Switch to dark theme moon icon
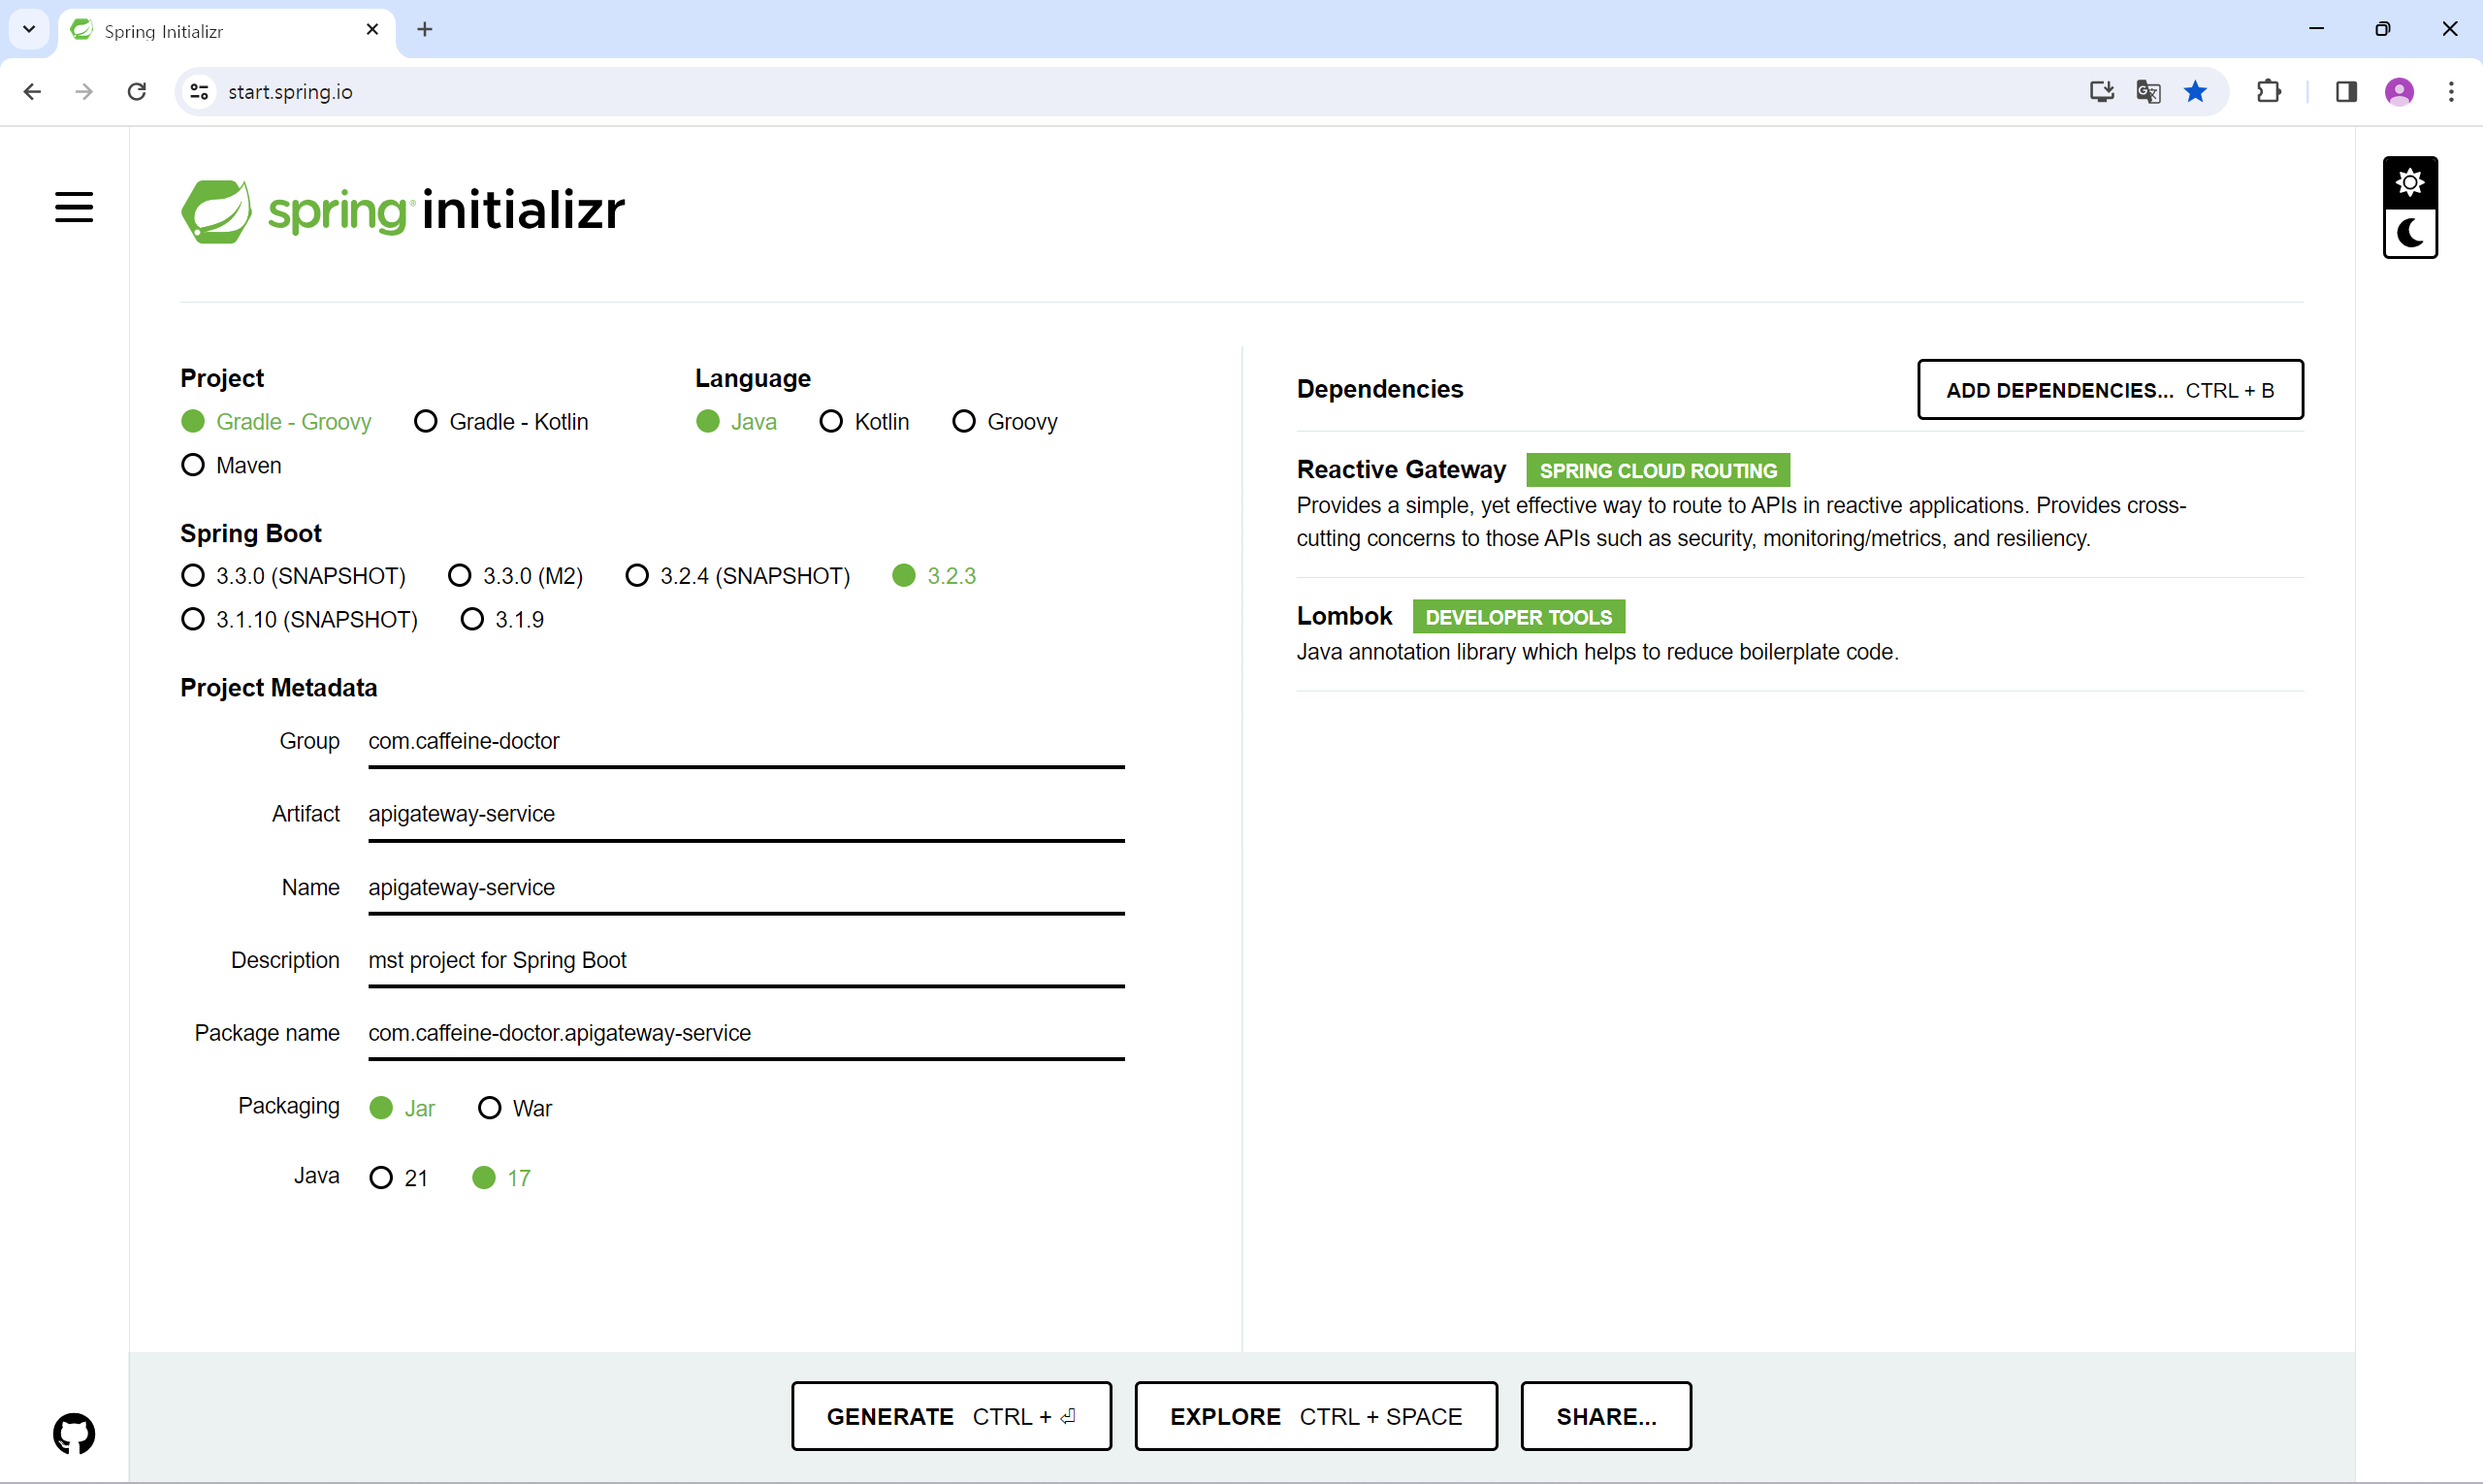 2409,233
